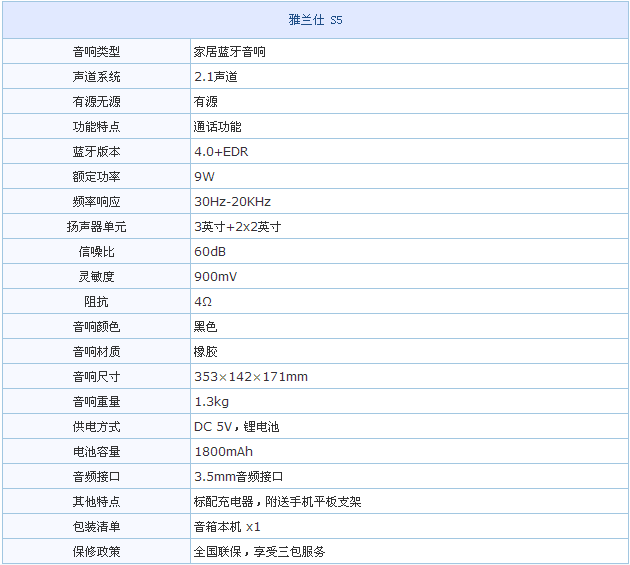The height and width of the screenshot is (565, 630).
Task: Click the 雅兰仕 S5 product title
Action: 315,20
